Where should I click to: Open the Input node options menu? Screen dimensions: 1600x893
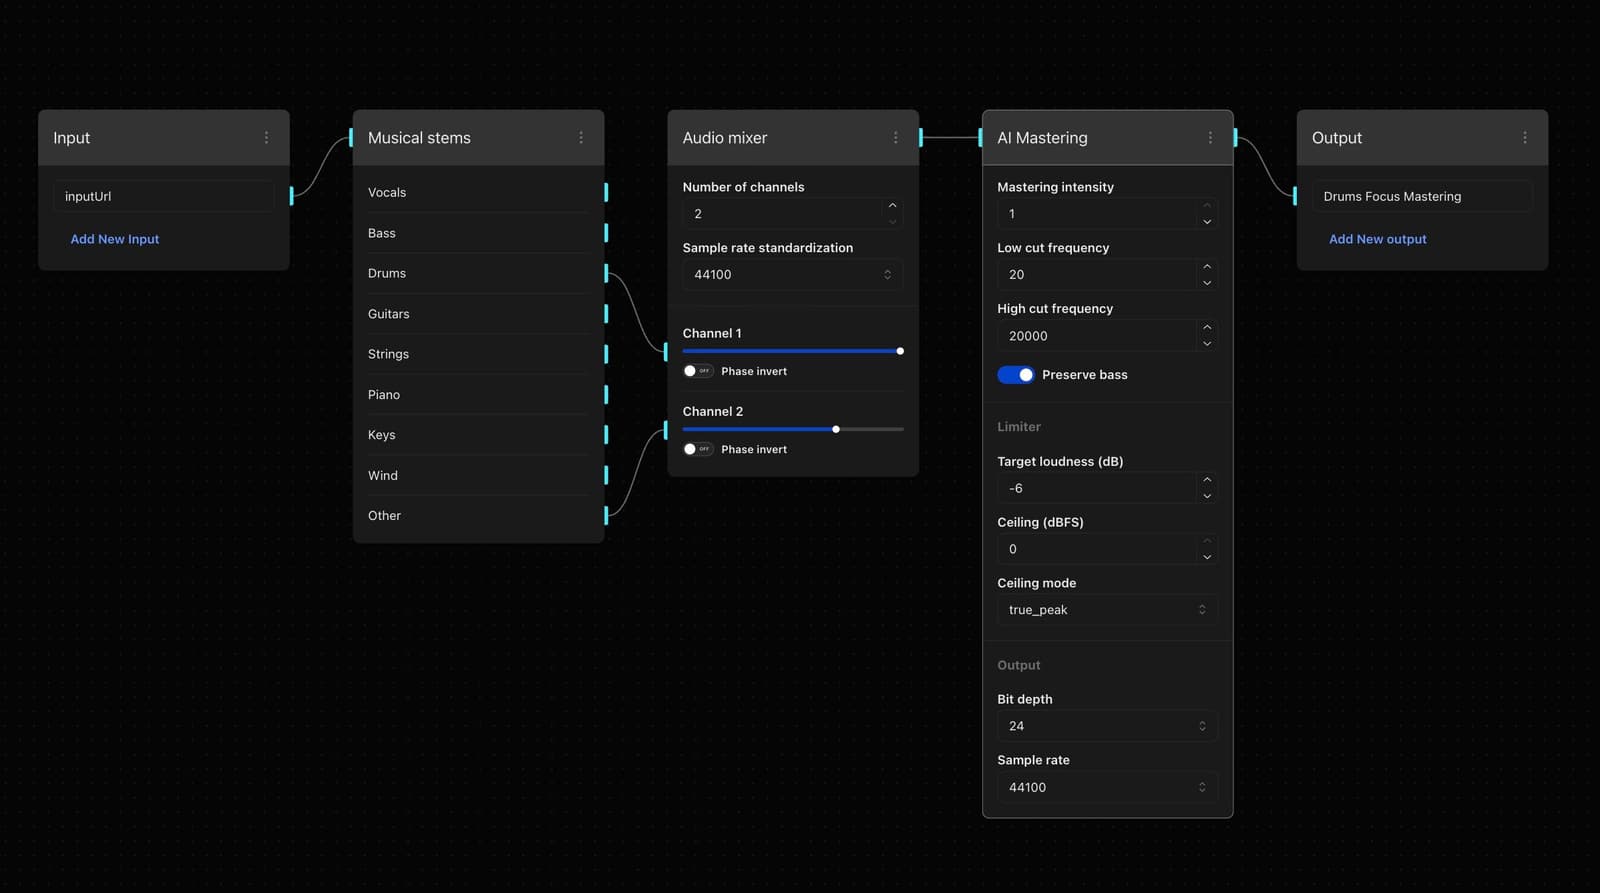pos(266,138)
